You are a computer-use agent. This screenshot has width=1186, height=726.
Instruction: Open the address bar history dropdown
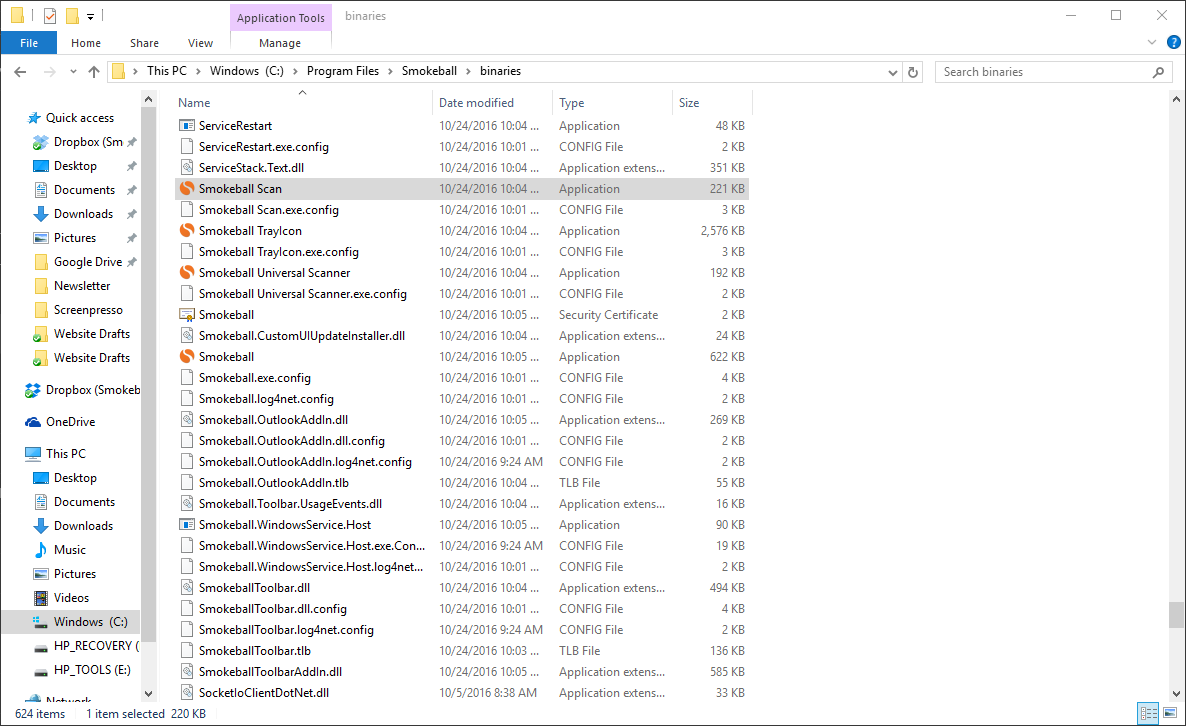coord(893,73)
